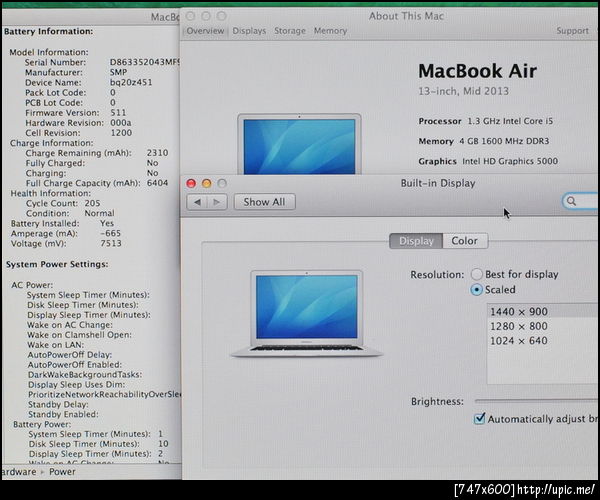600x500 pixels.
Task: Click the Battery Power label
Action: 42,424
